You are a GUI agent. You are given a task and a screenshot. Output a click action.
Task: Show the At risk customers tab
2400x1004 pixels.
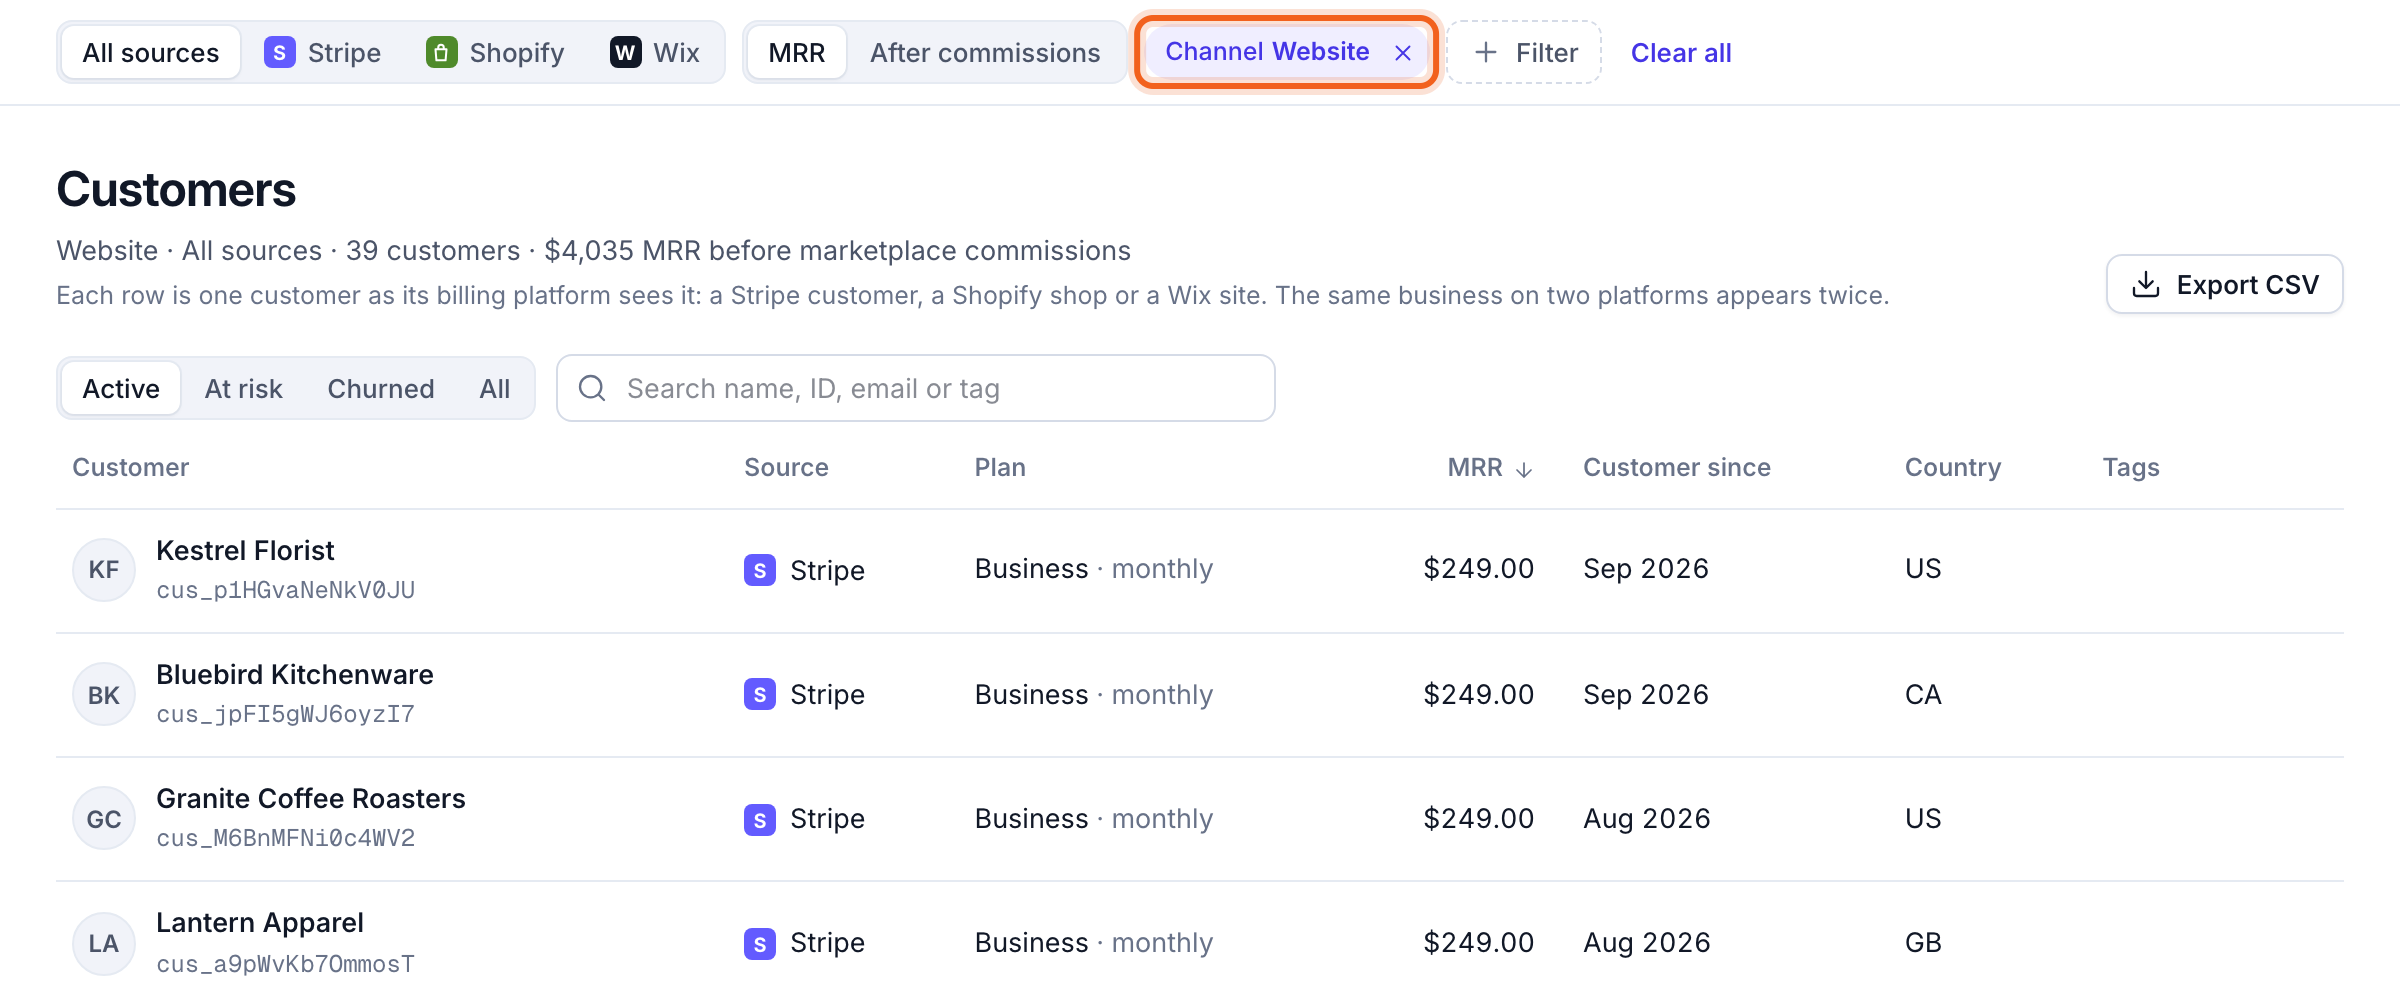point(244,388)
